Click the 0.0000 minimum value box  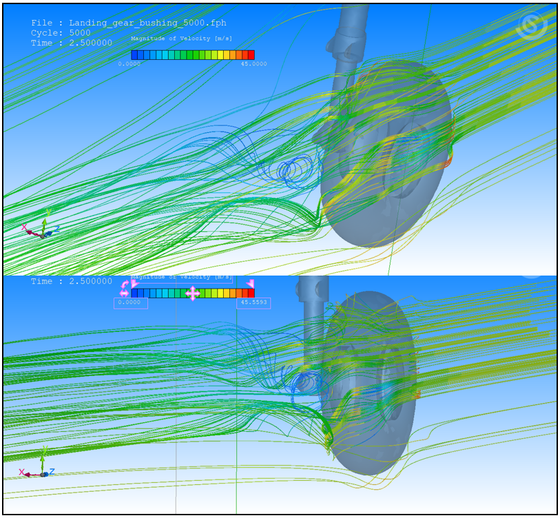[x=130, y=303]
